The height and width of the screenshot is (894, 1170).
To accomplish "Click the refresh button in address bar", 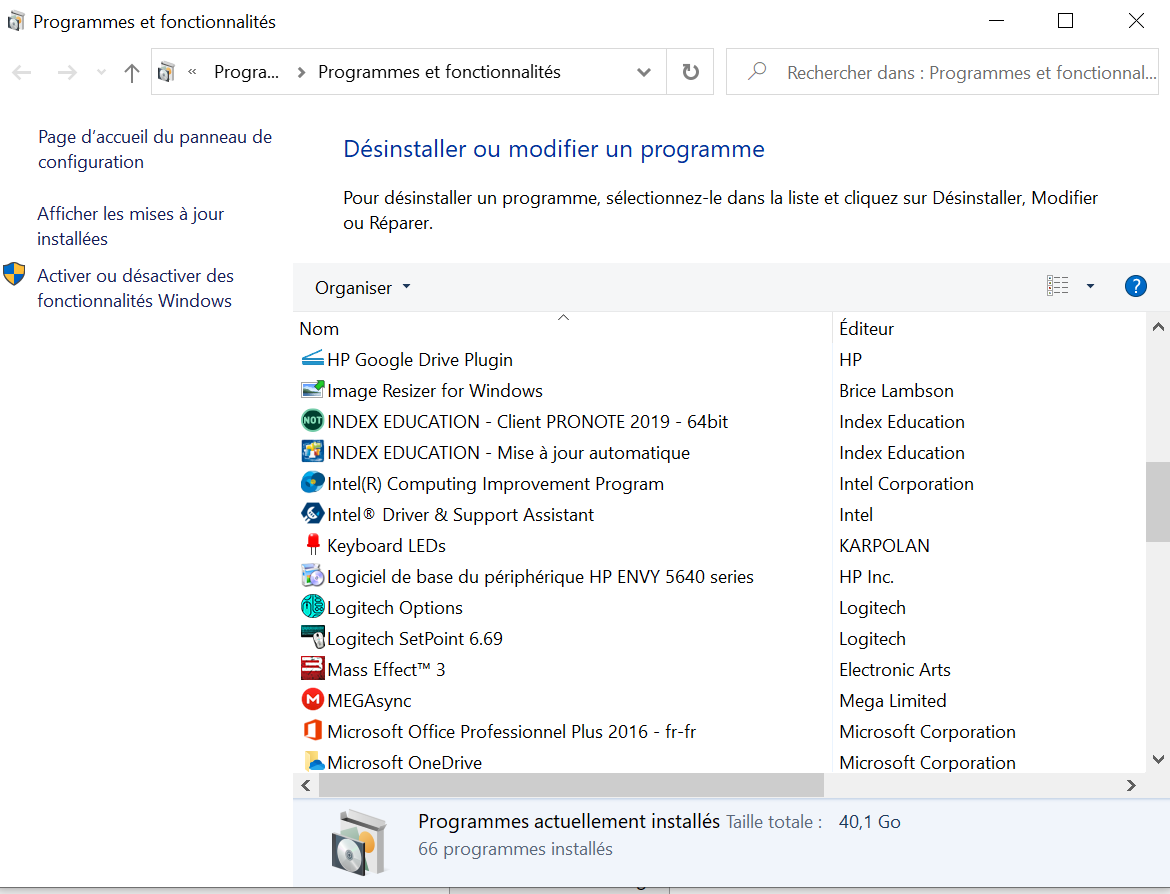I will point(690,72).
